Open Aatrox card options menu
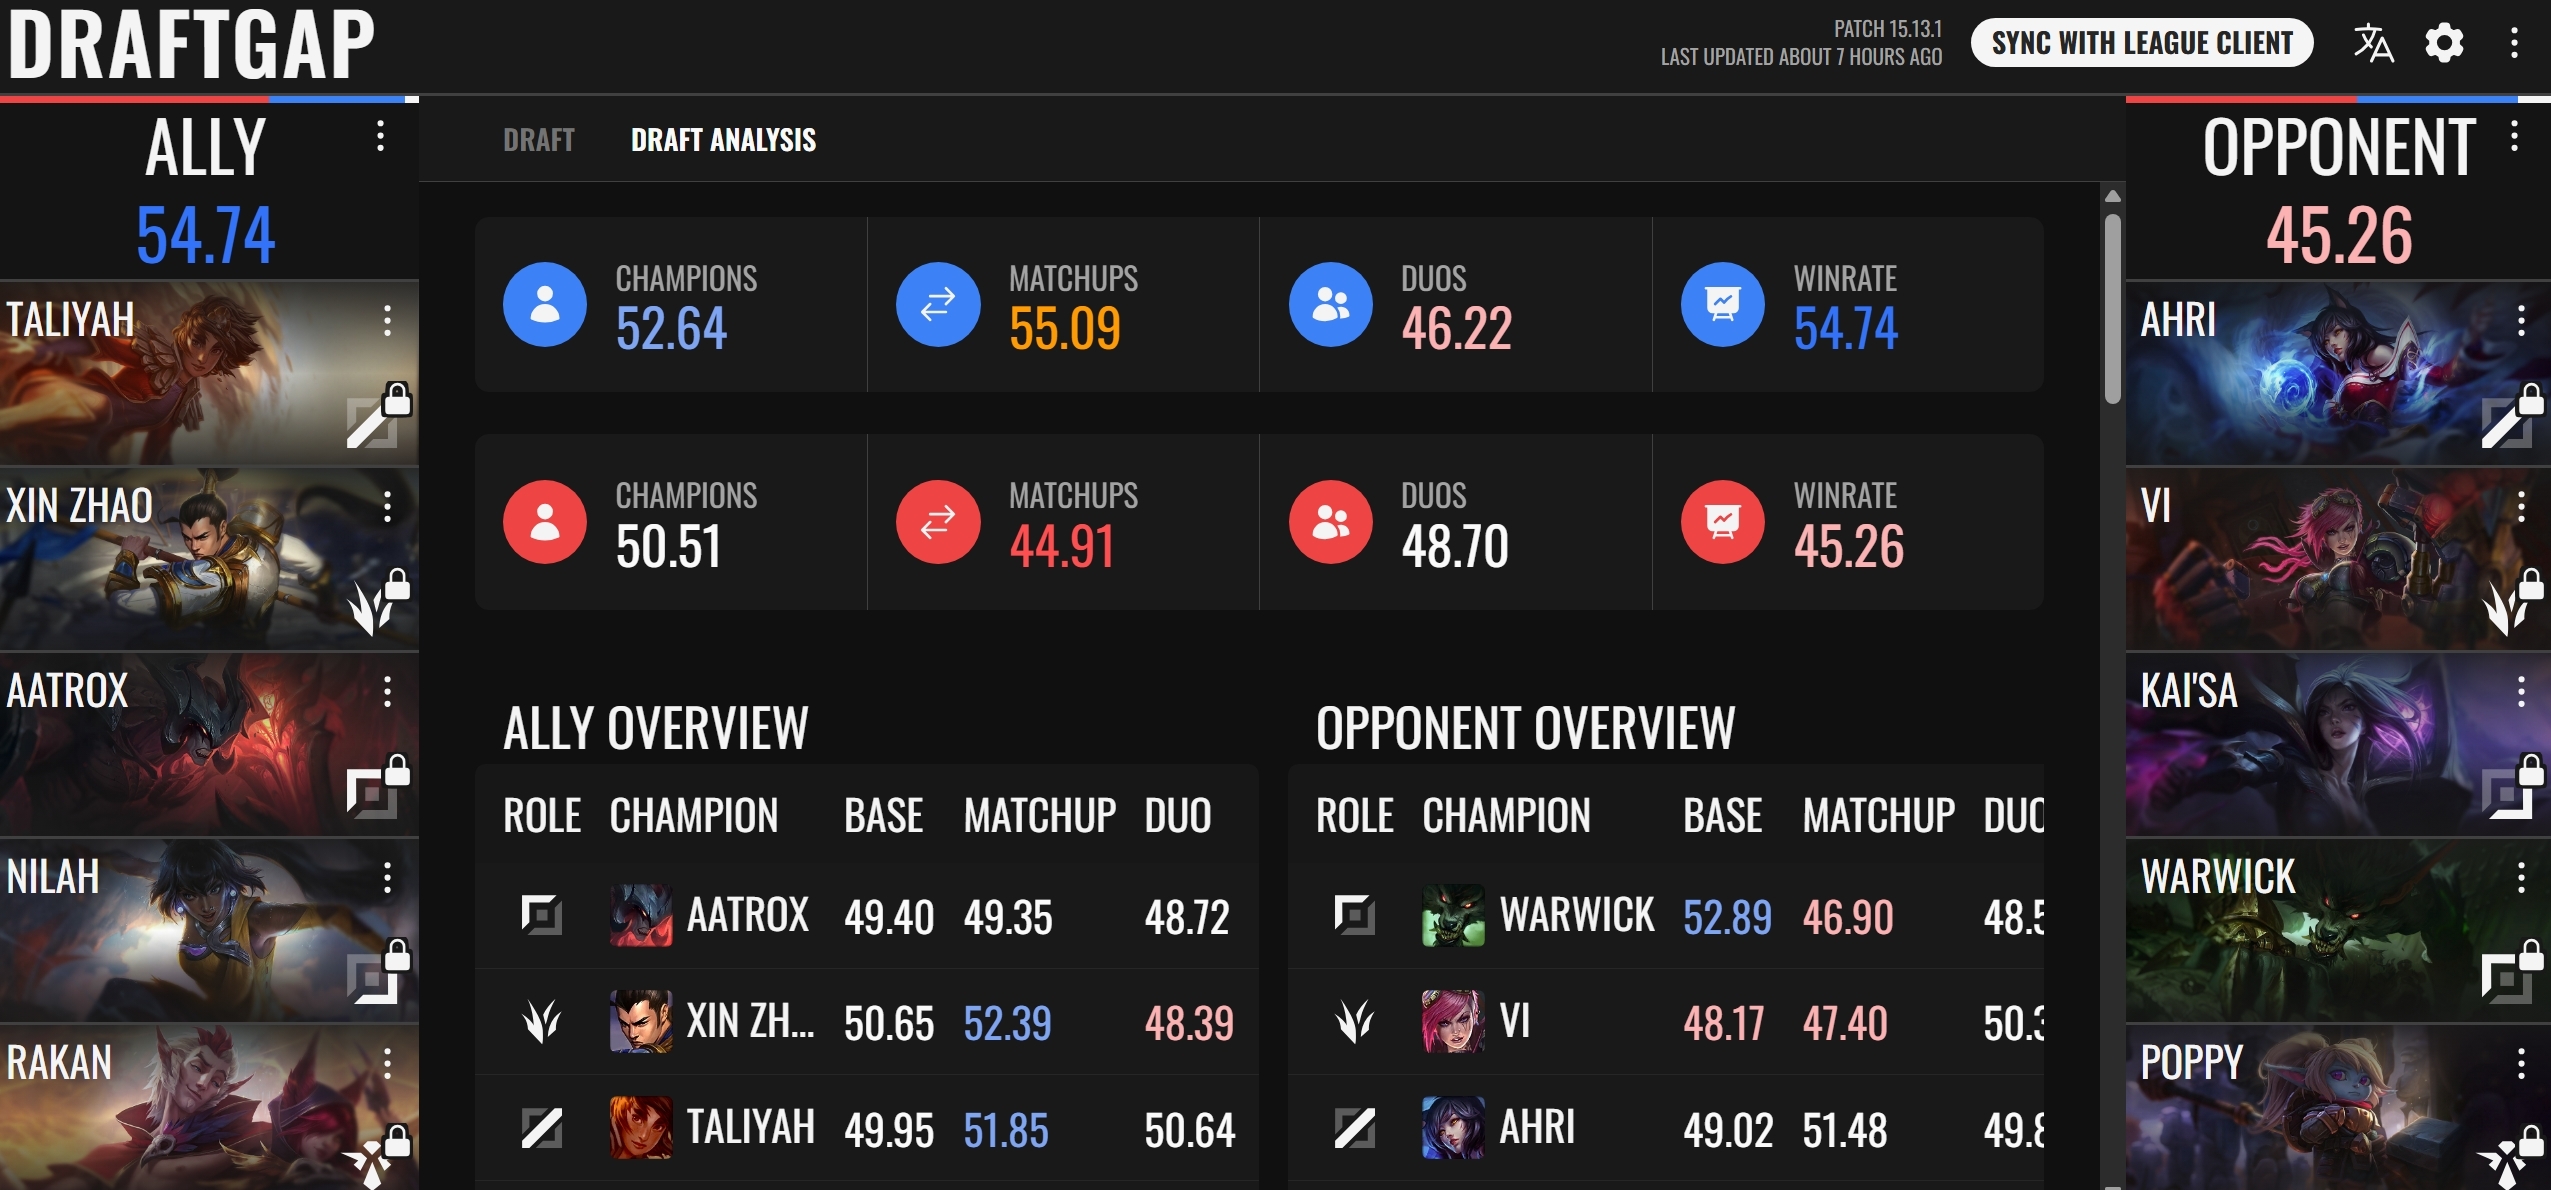Viewport: 2551px width, 1190px height. tap(387, 692)
